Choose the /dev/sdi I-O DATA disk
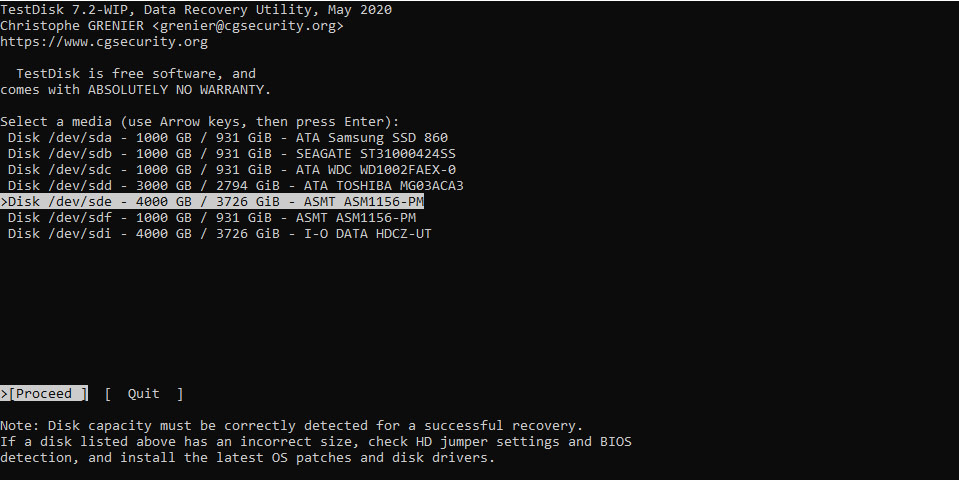This screenshot has width=959, height=480. (219, 234)
